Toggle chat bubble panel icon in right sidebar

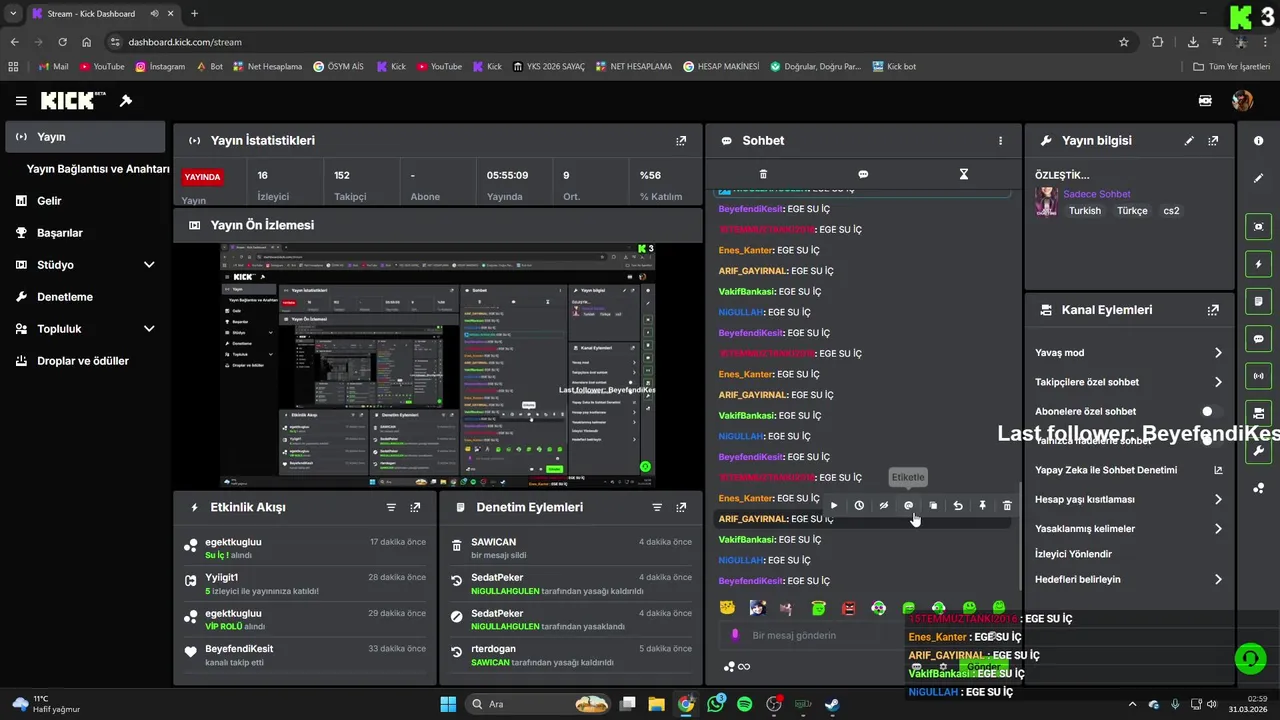click(x=1258, y=339)
